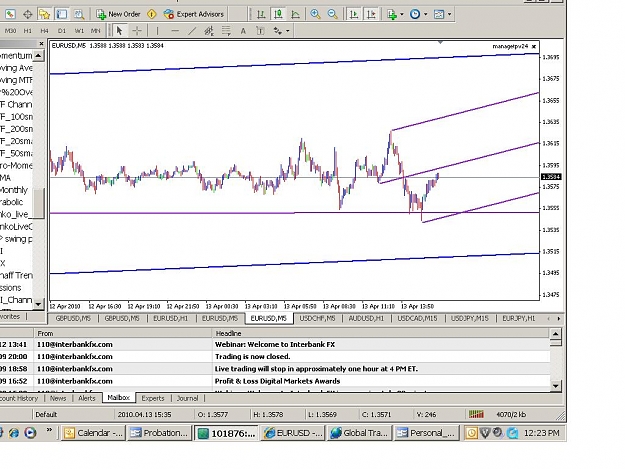Zoom out of the chart
Viewport: 625px width, 469px height.
[332, 14]
